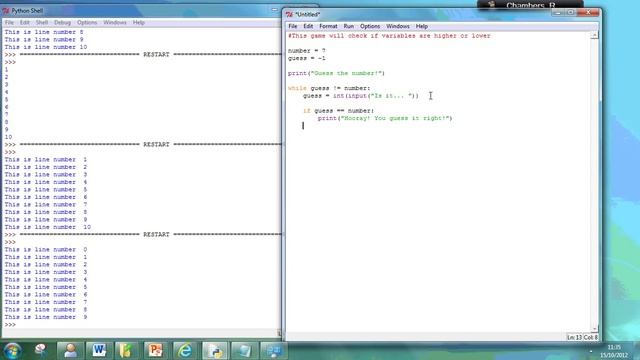This screenshot has height=360, width=640.
Task: Maximize the Untitled editor window
Action: [x=570, y=13]
